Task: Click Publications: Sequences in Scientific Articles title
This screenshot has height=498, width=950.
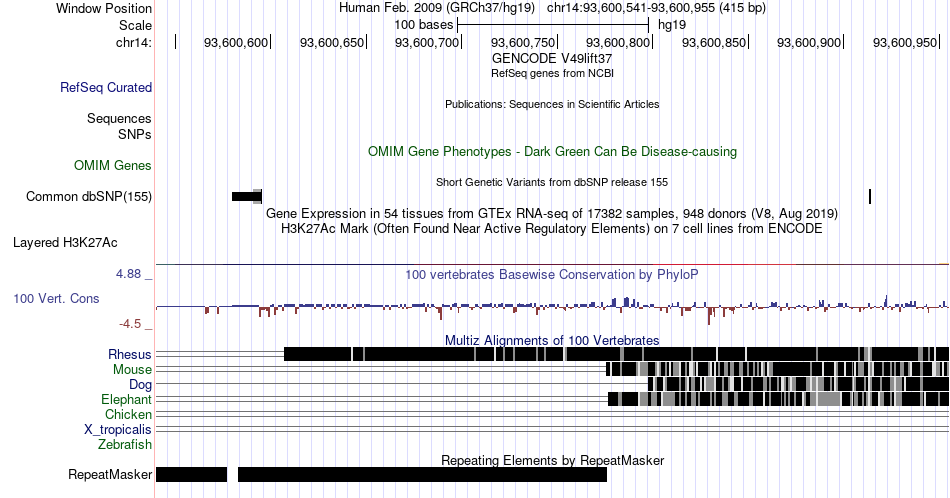Action: pyautogui.click(x=552, y=104)
